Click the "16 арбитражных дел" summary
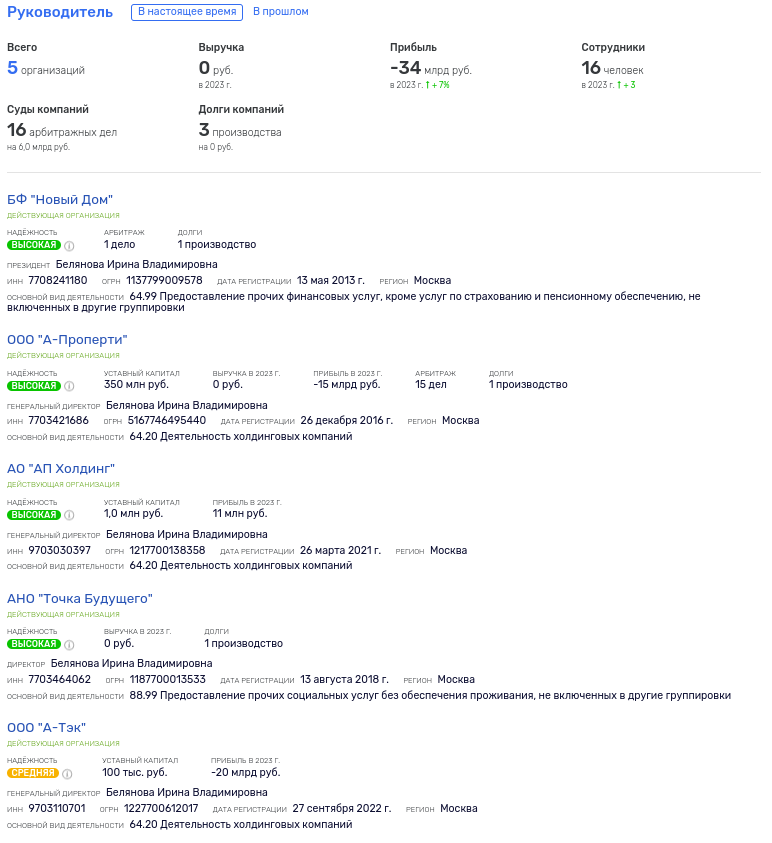This screenshot has height=843, width=772. [x=62, y=130]
